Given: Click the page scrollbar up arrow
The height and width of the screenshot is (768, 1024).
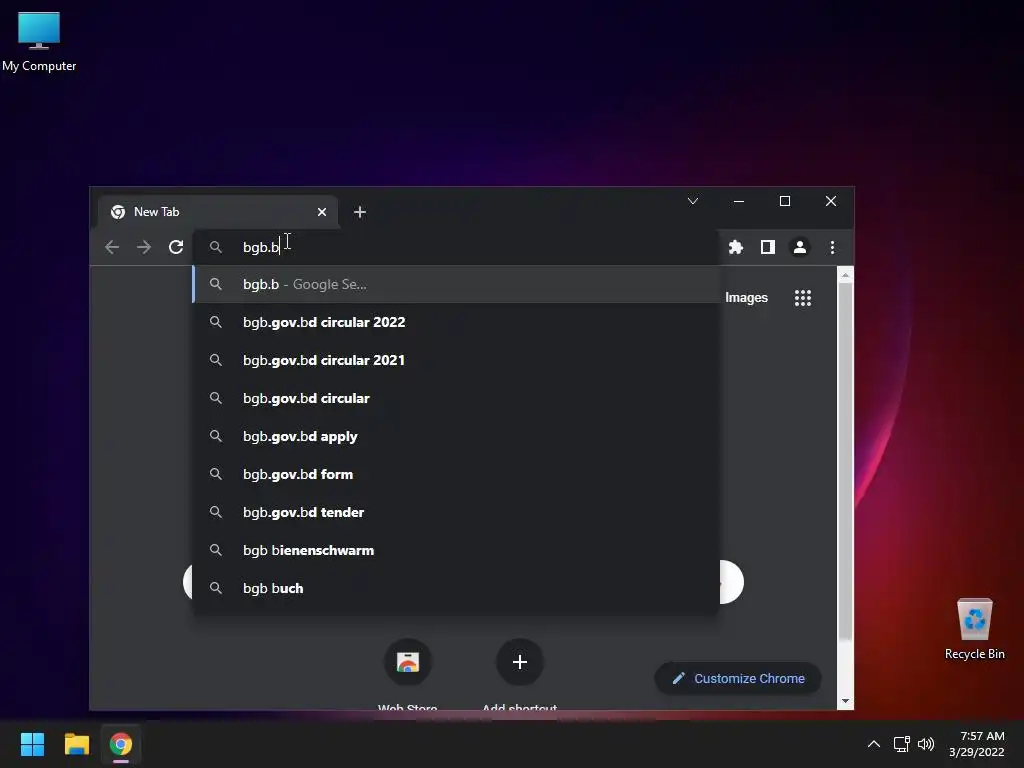Looking at the screenshot, I should coord(845,276).
